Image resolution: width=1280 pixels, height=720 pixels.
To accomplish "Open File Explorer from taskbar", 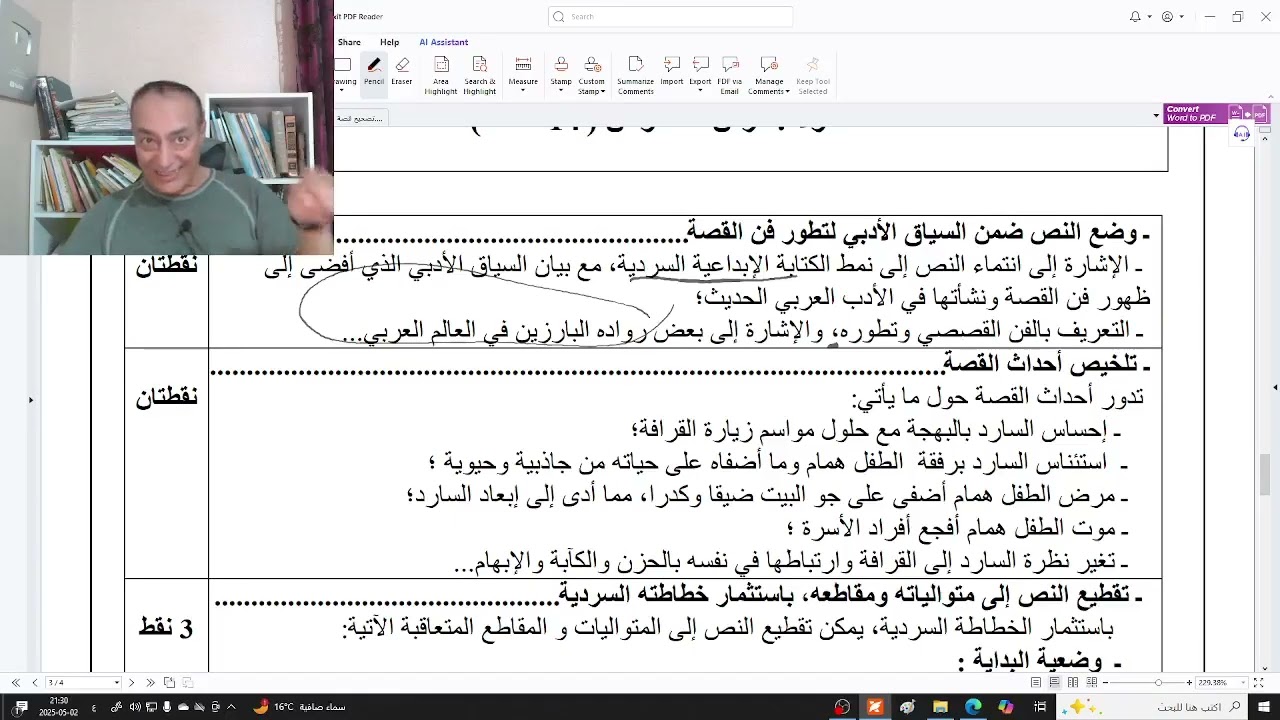I will (x=941, y=707).
